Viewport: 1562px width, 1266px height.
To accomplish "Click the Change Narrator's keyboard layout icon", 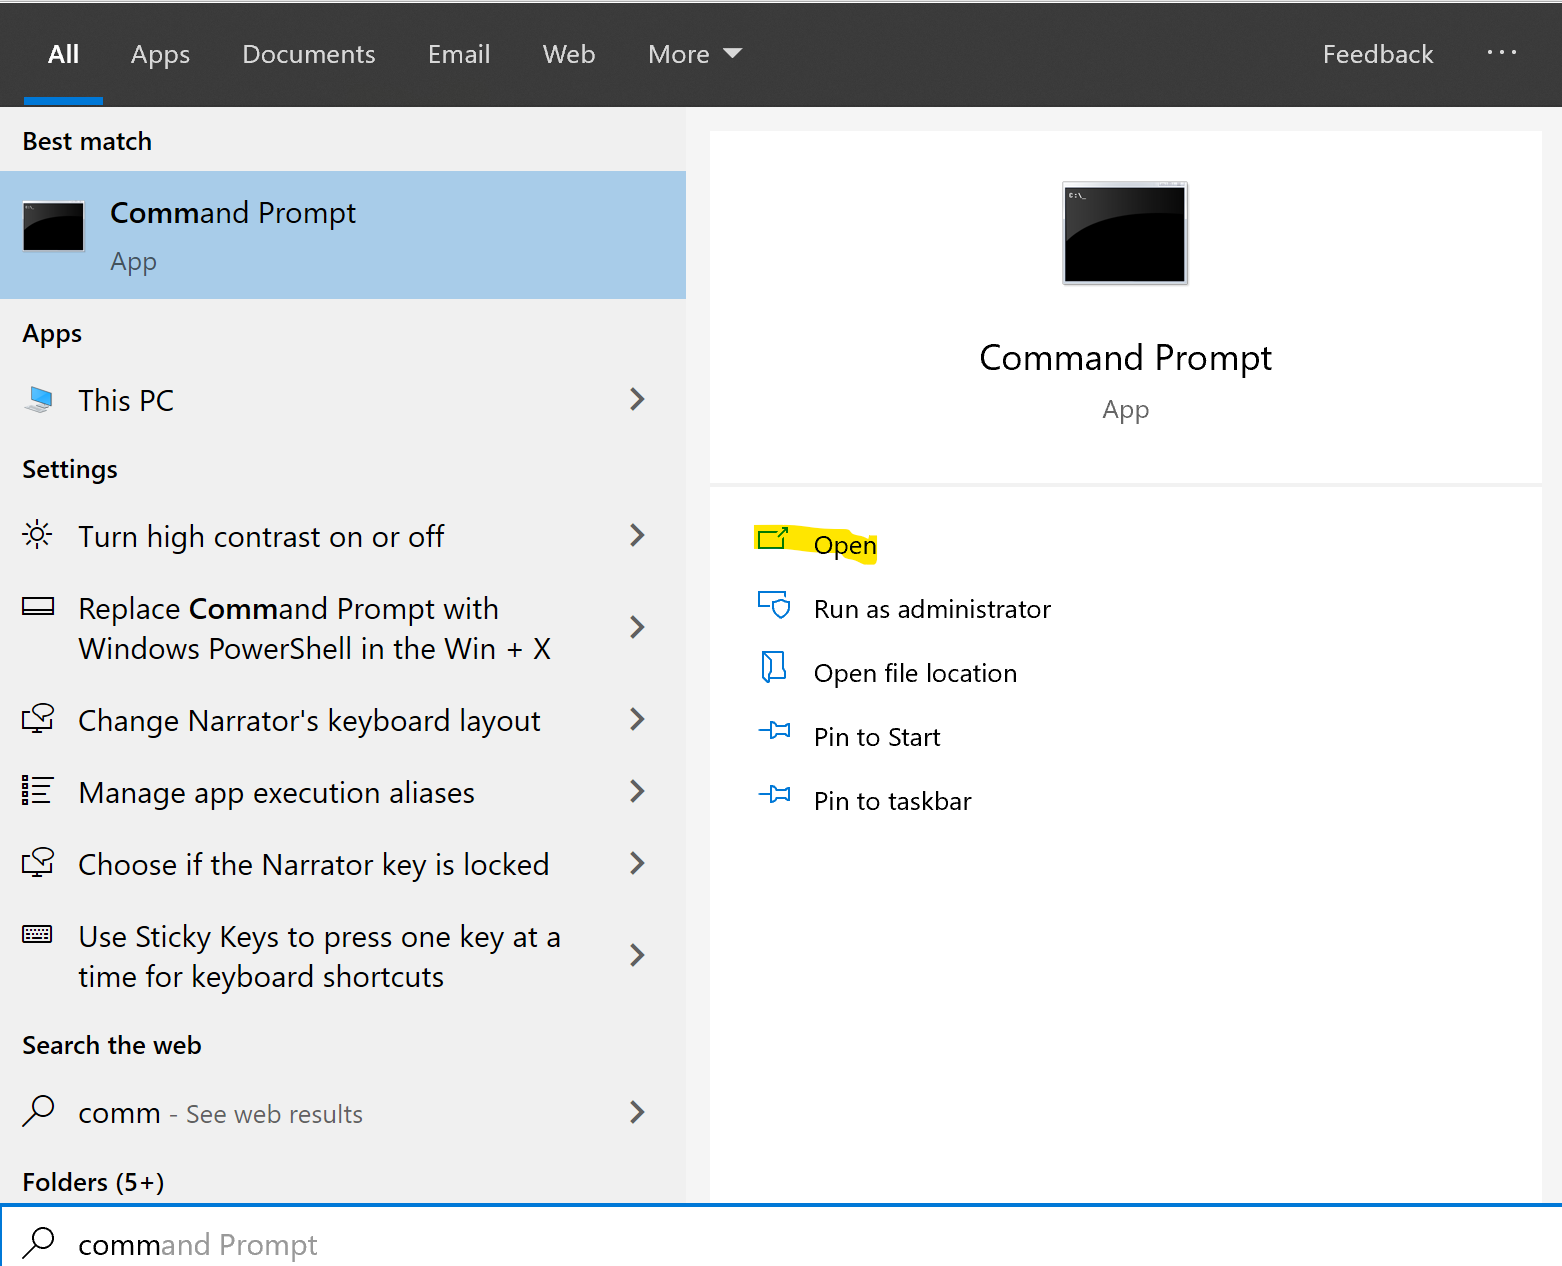I will tap(38, 719).
